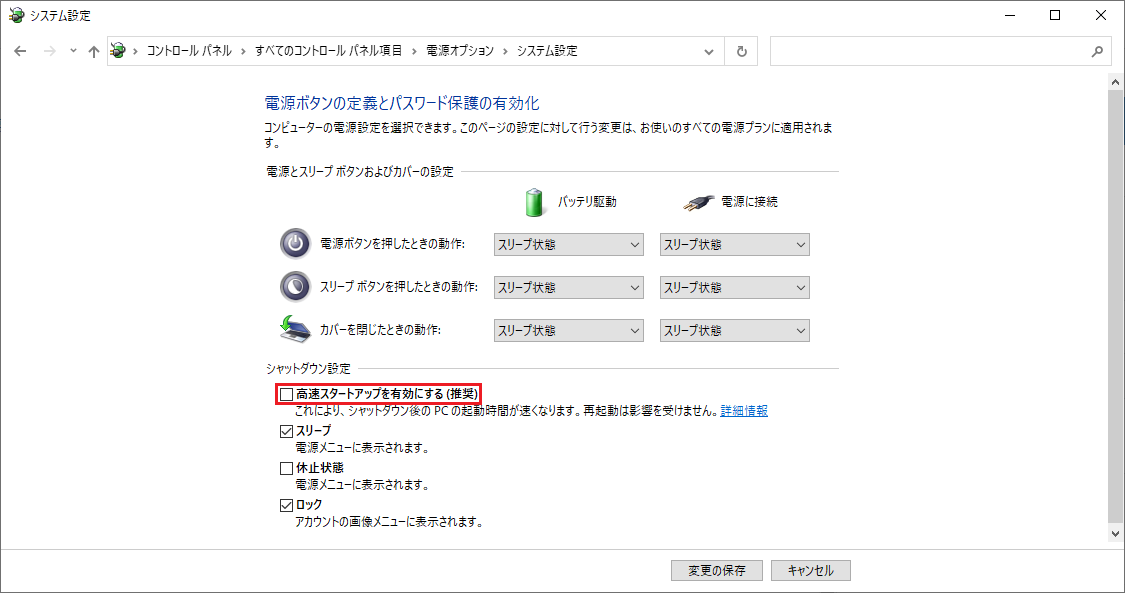Click the sleep button moon icon

(295, 287)
